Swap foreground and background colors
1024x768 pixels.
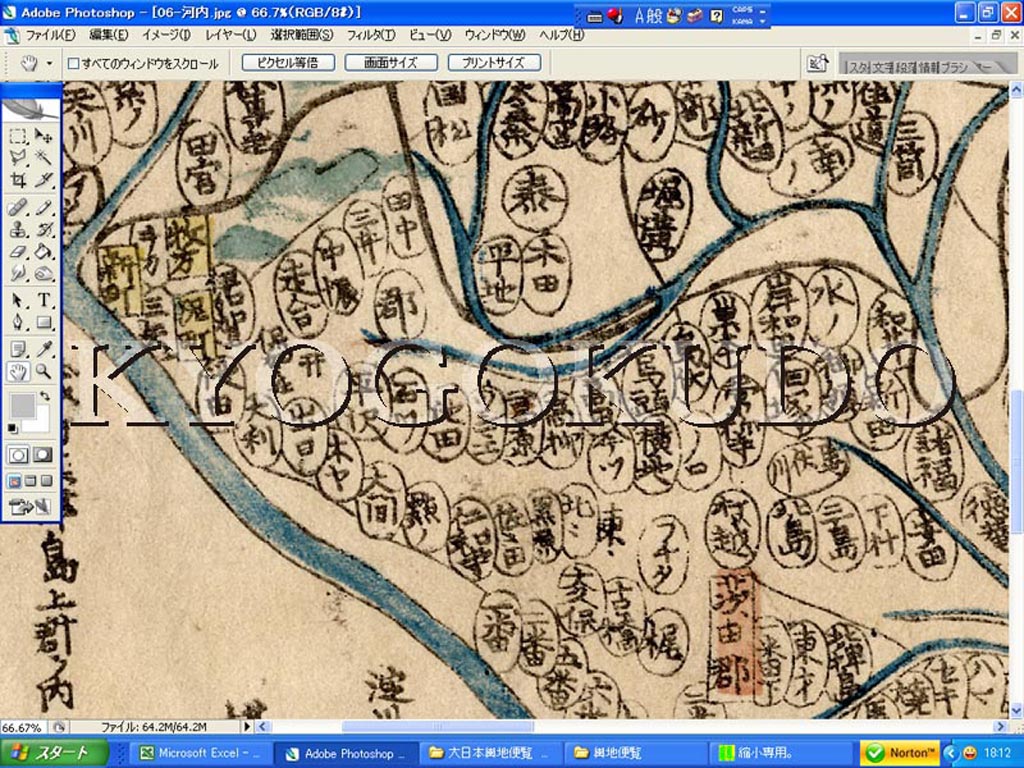44,396
